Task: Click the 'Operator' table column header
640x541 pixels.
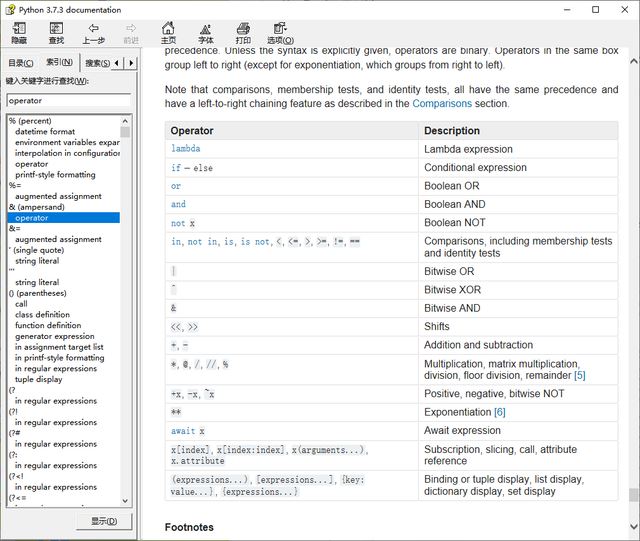Action: (292, 131)
